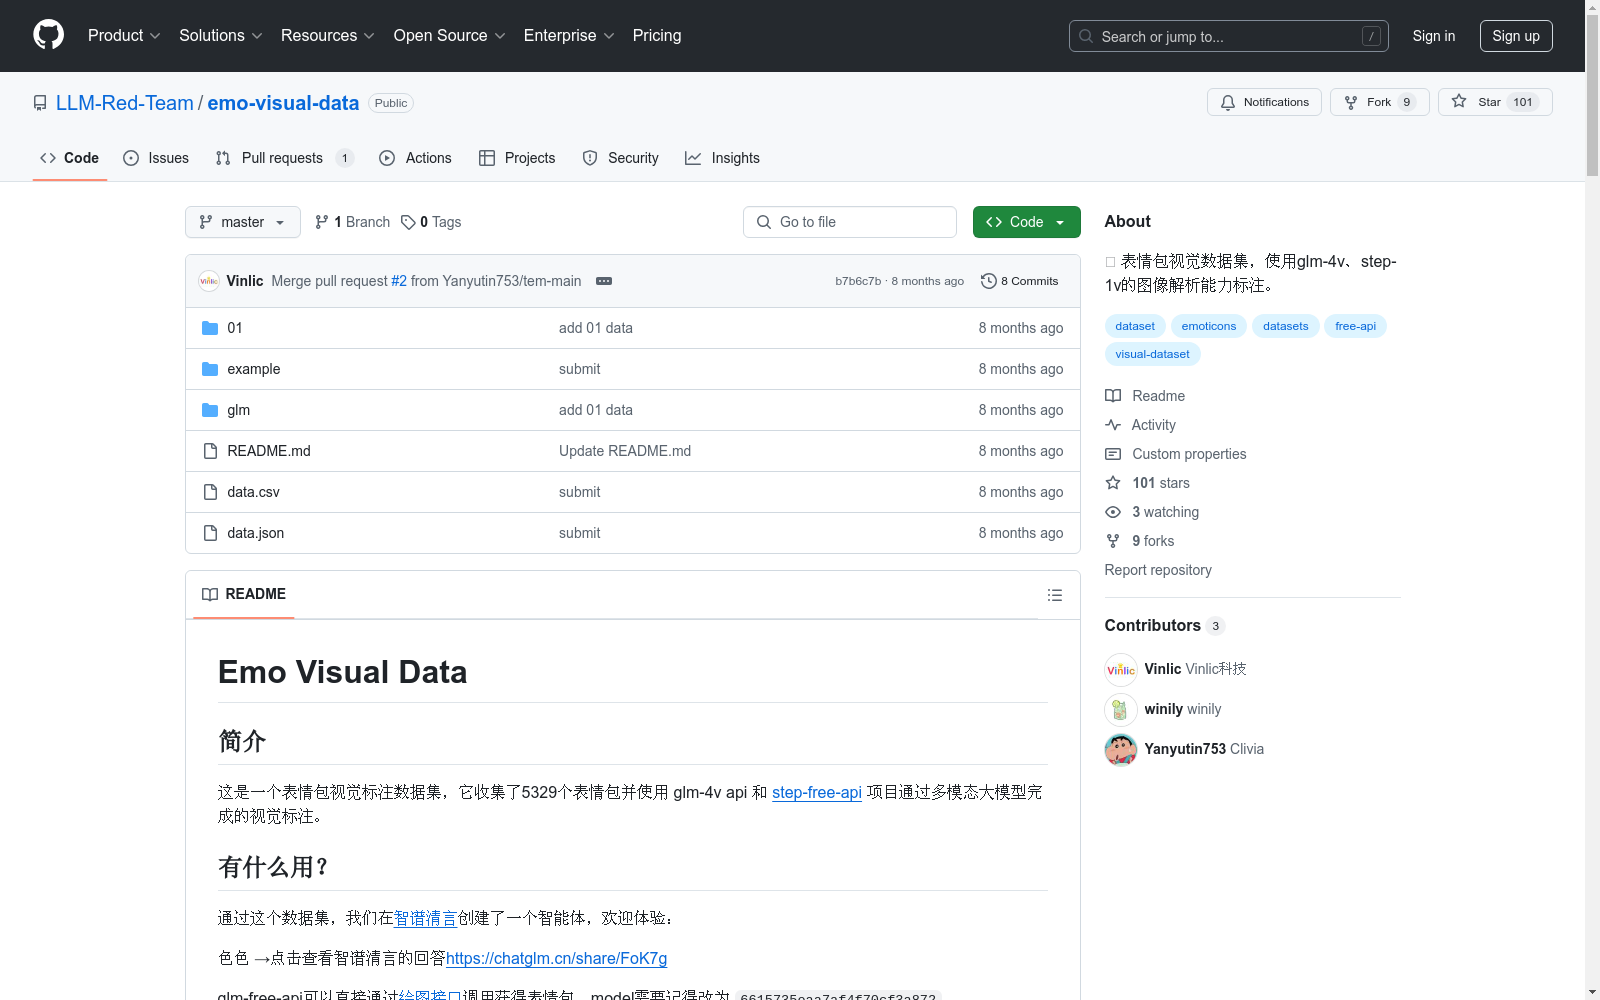
Task: Expand the Solutions menu
Action: pyautogui.click(x=221, y=35)
